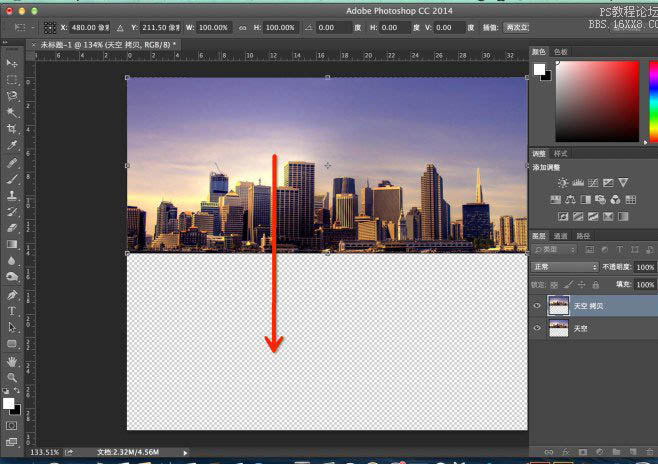
Task: Hide the 天空 拷贝 layer
Action: click(x=537, y=305)
